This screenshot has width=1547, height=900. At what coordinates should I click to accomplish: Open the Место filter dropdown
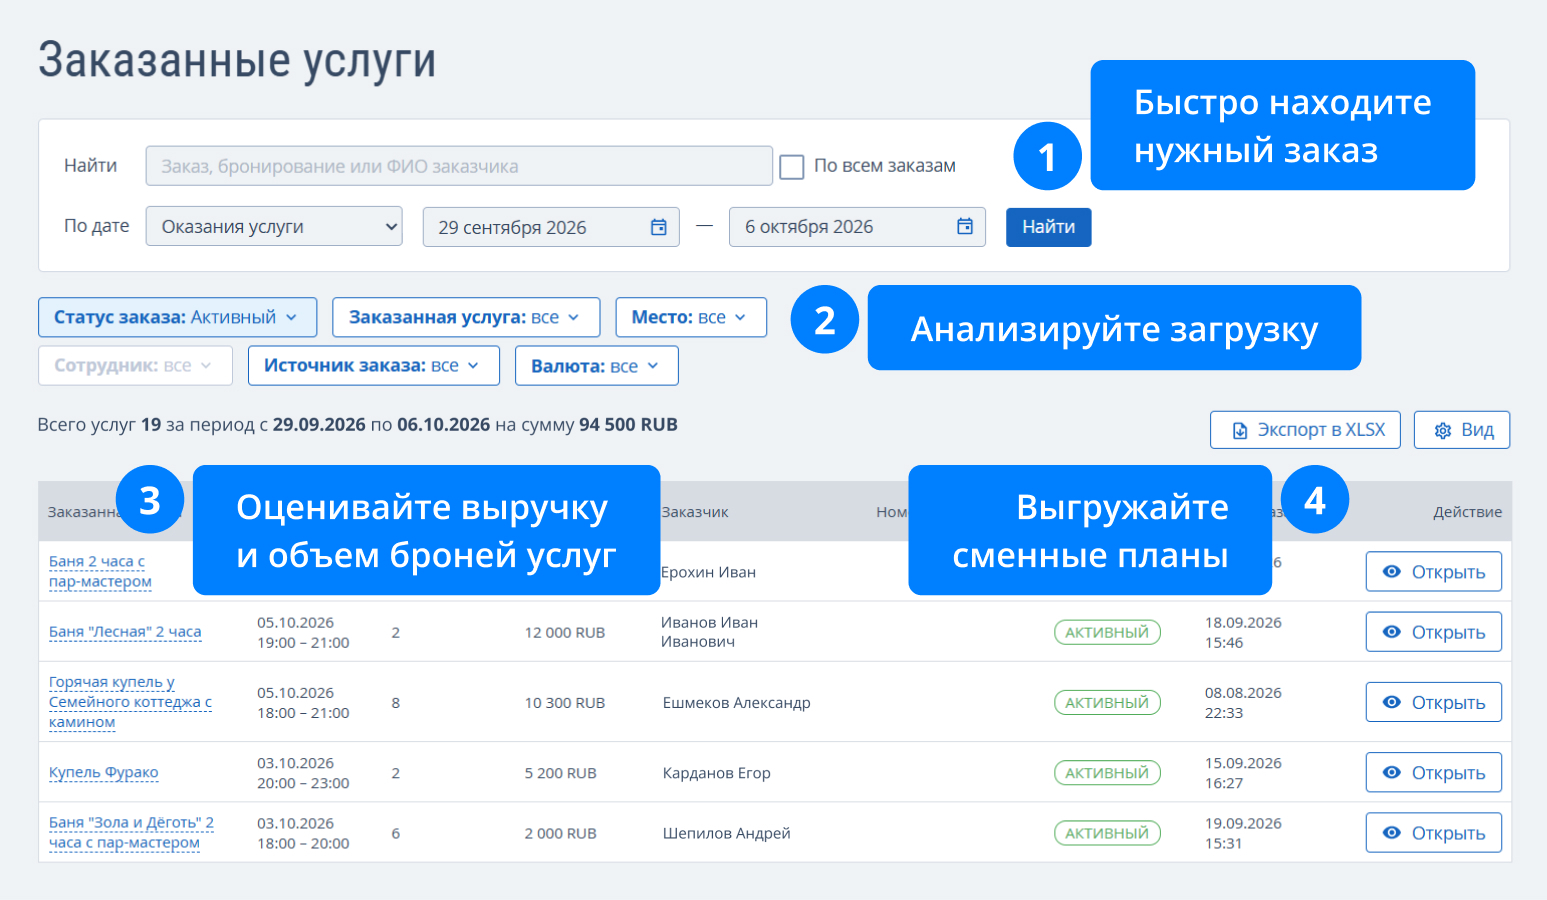[x=691, y=317]
